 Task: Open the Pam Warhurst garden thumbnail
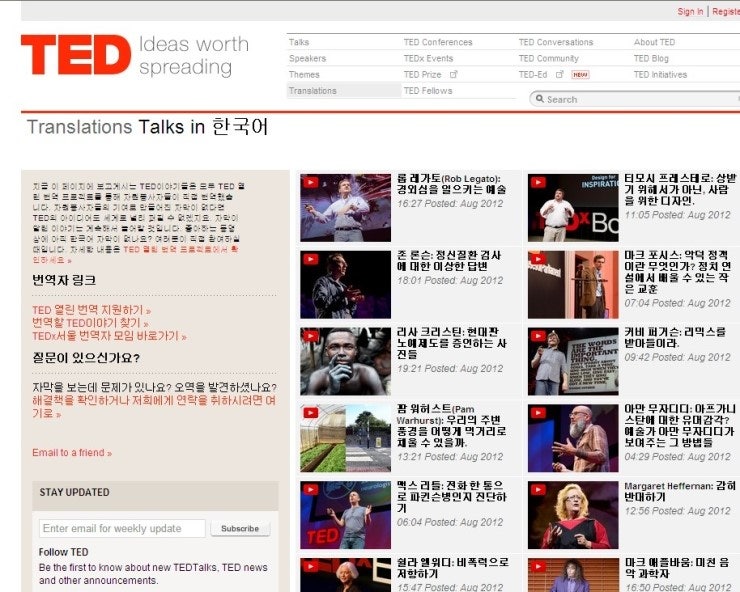tap(345, 438)
